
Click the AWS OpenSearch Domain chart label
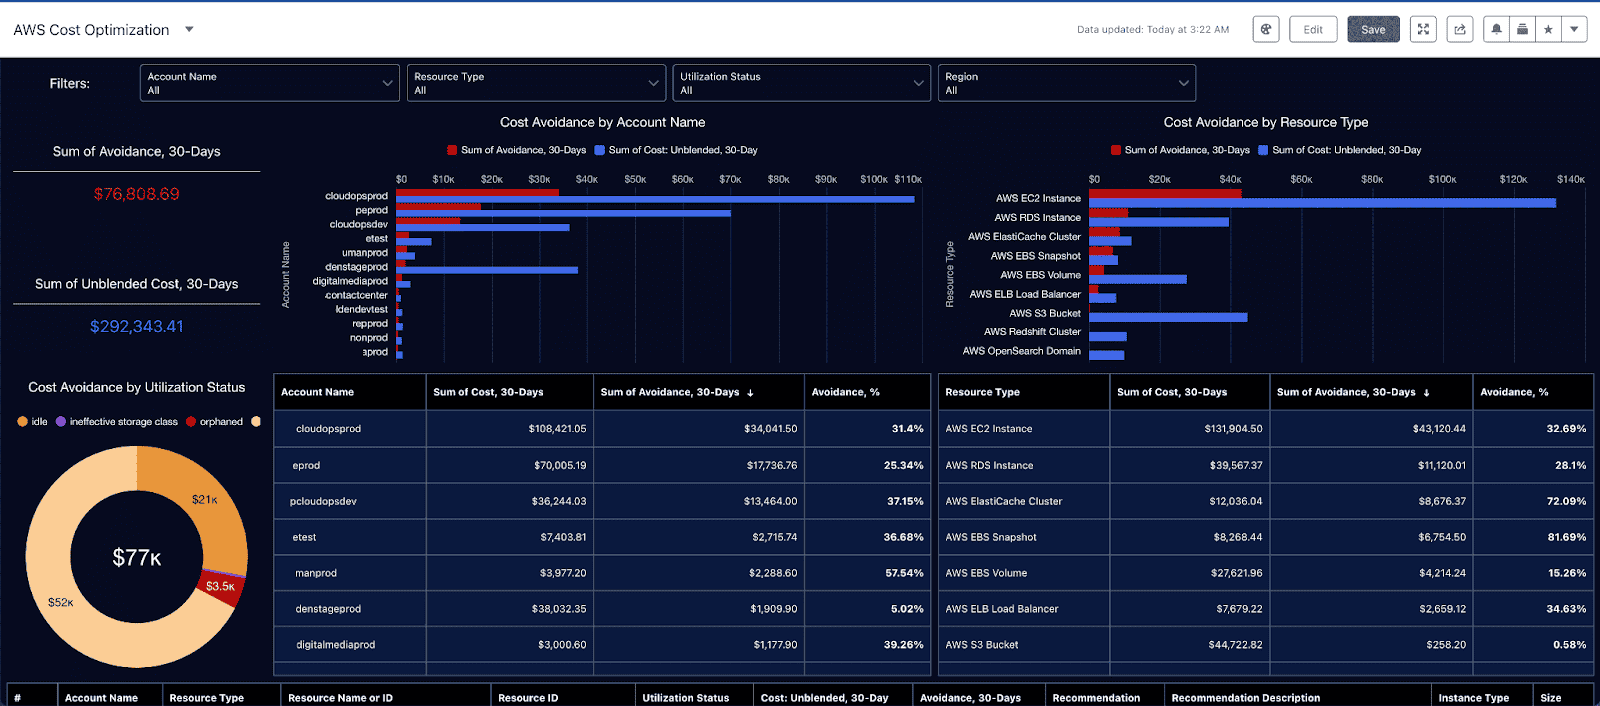pyautogui.click(x=1021, y=351)
